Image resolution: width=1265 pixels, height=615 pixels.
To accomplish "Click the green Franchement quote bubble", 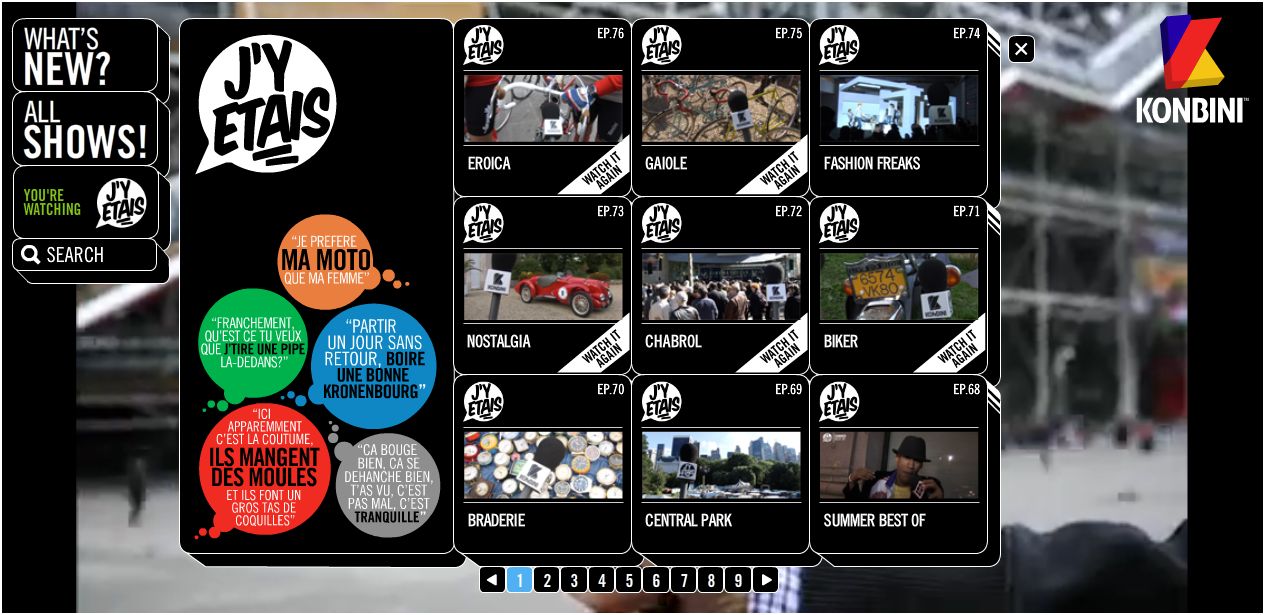I will [253, 345].
